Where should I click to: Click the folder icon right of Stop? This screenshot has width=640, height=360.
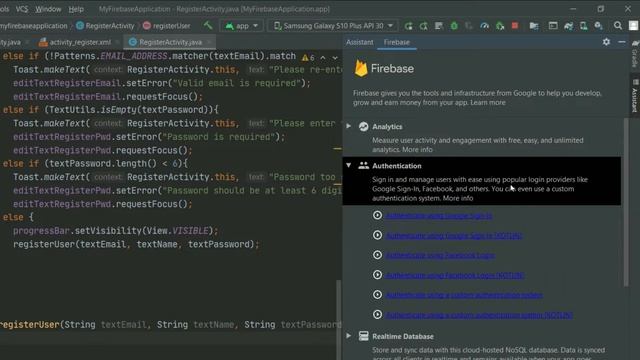click(534, 26)
